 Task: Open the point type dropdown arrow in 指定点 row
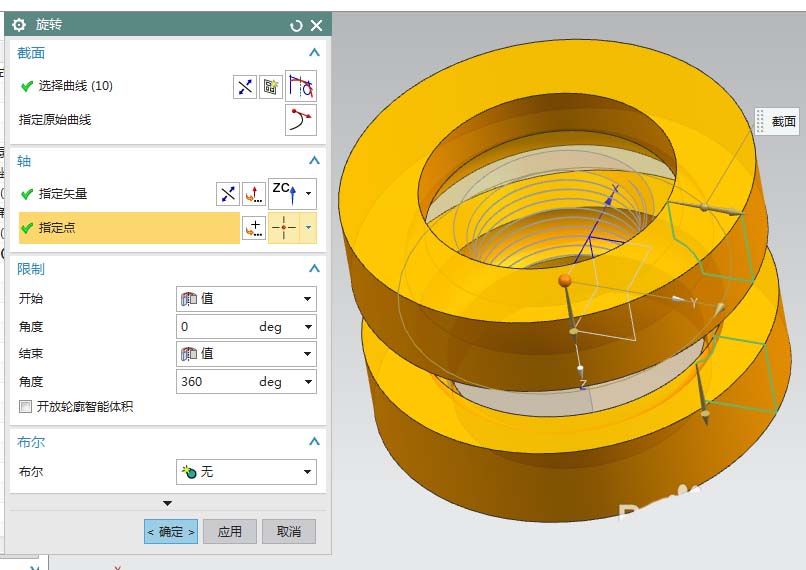point(308,228)
